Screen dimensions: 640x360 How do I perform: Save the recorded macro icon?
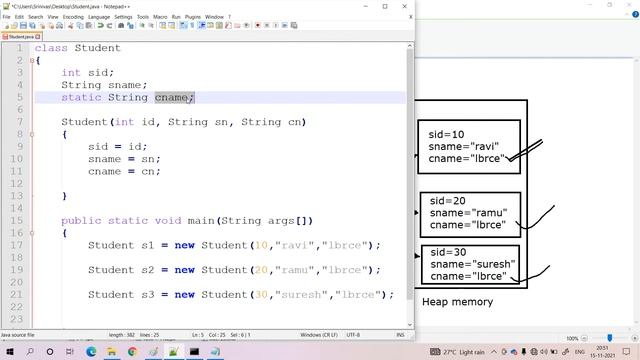[x=294, y=25]
